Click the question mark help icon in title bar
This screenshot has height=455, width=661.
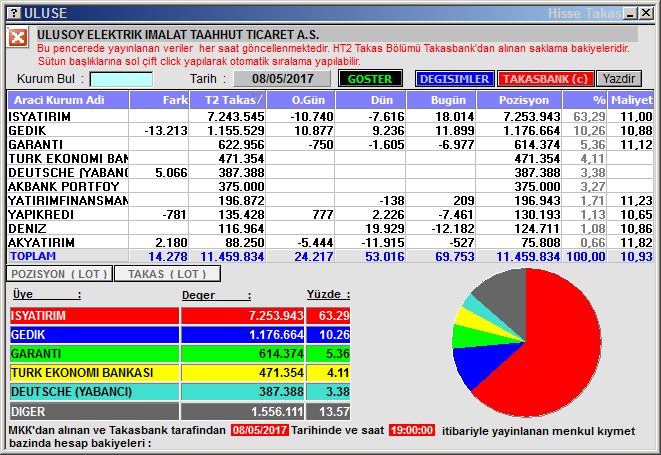pyautogui.click(x=14, y=13)
